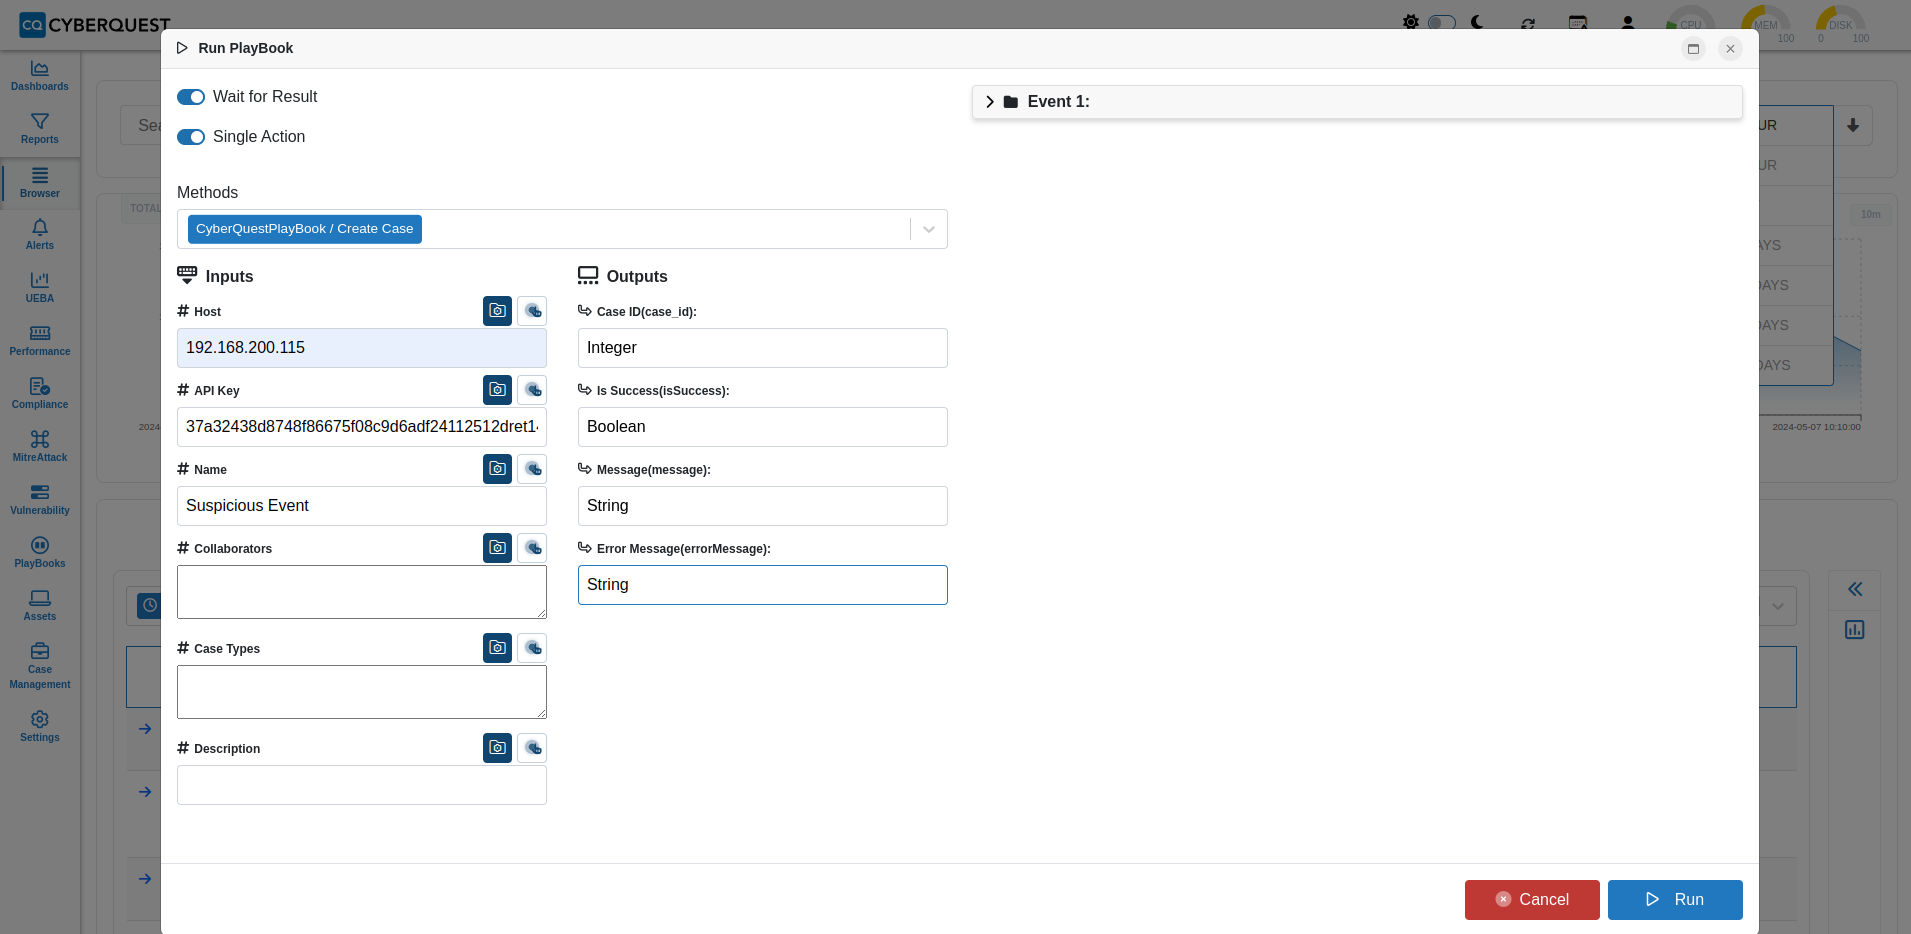
Task: Click the moon dark mode icon
Action: click(x=1477, y=22)
